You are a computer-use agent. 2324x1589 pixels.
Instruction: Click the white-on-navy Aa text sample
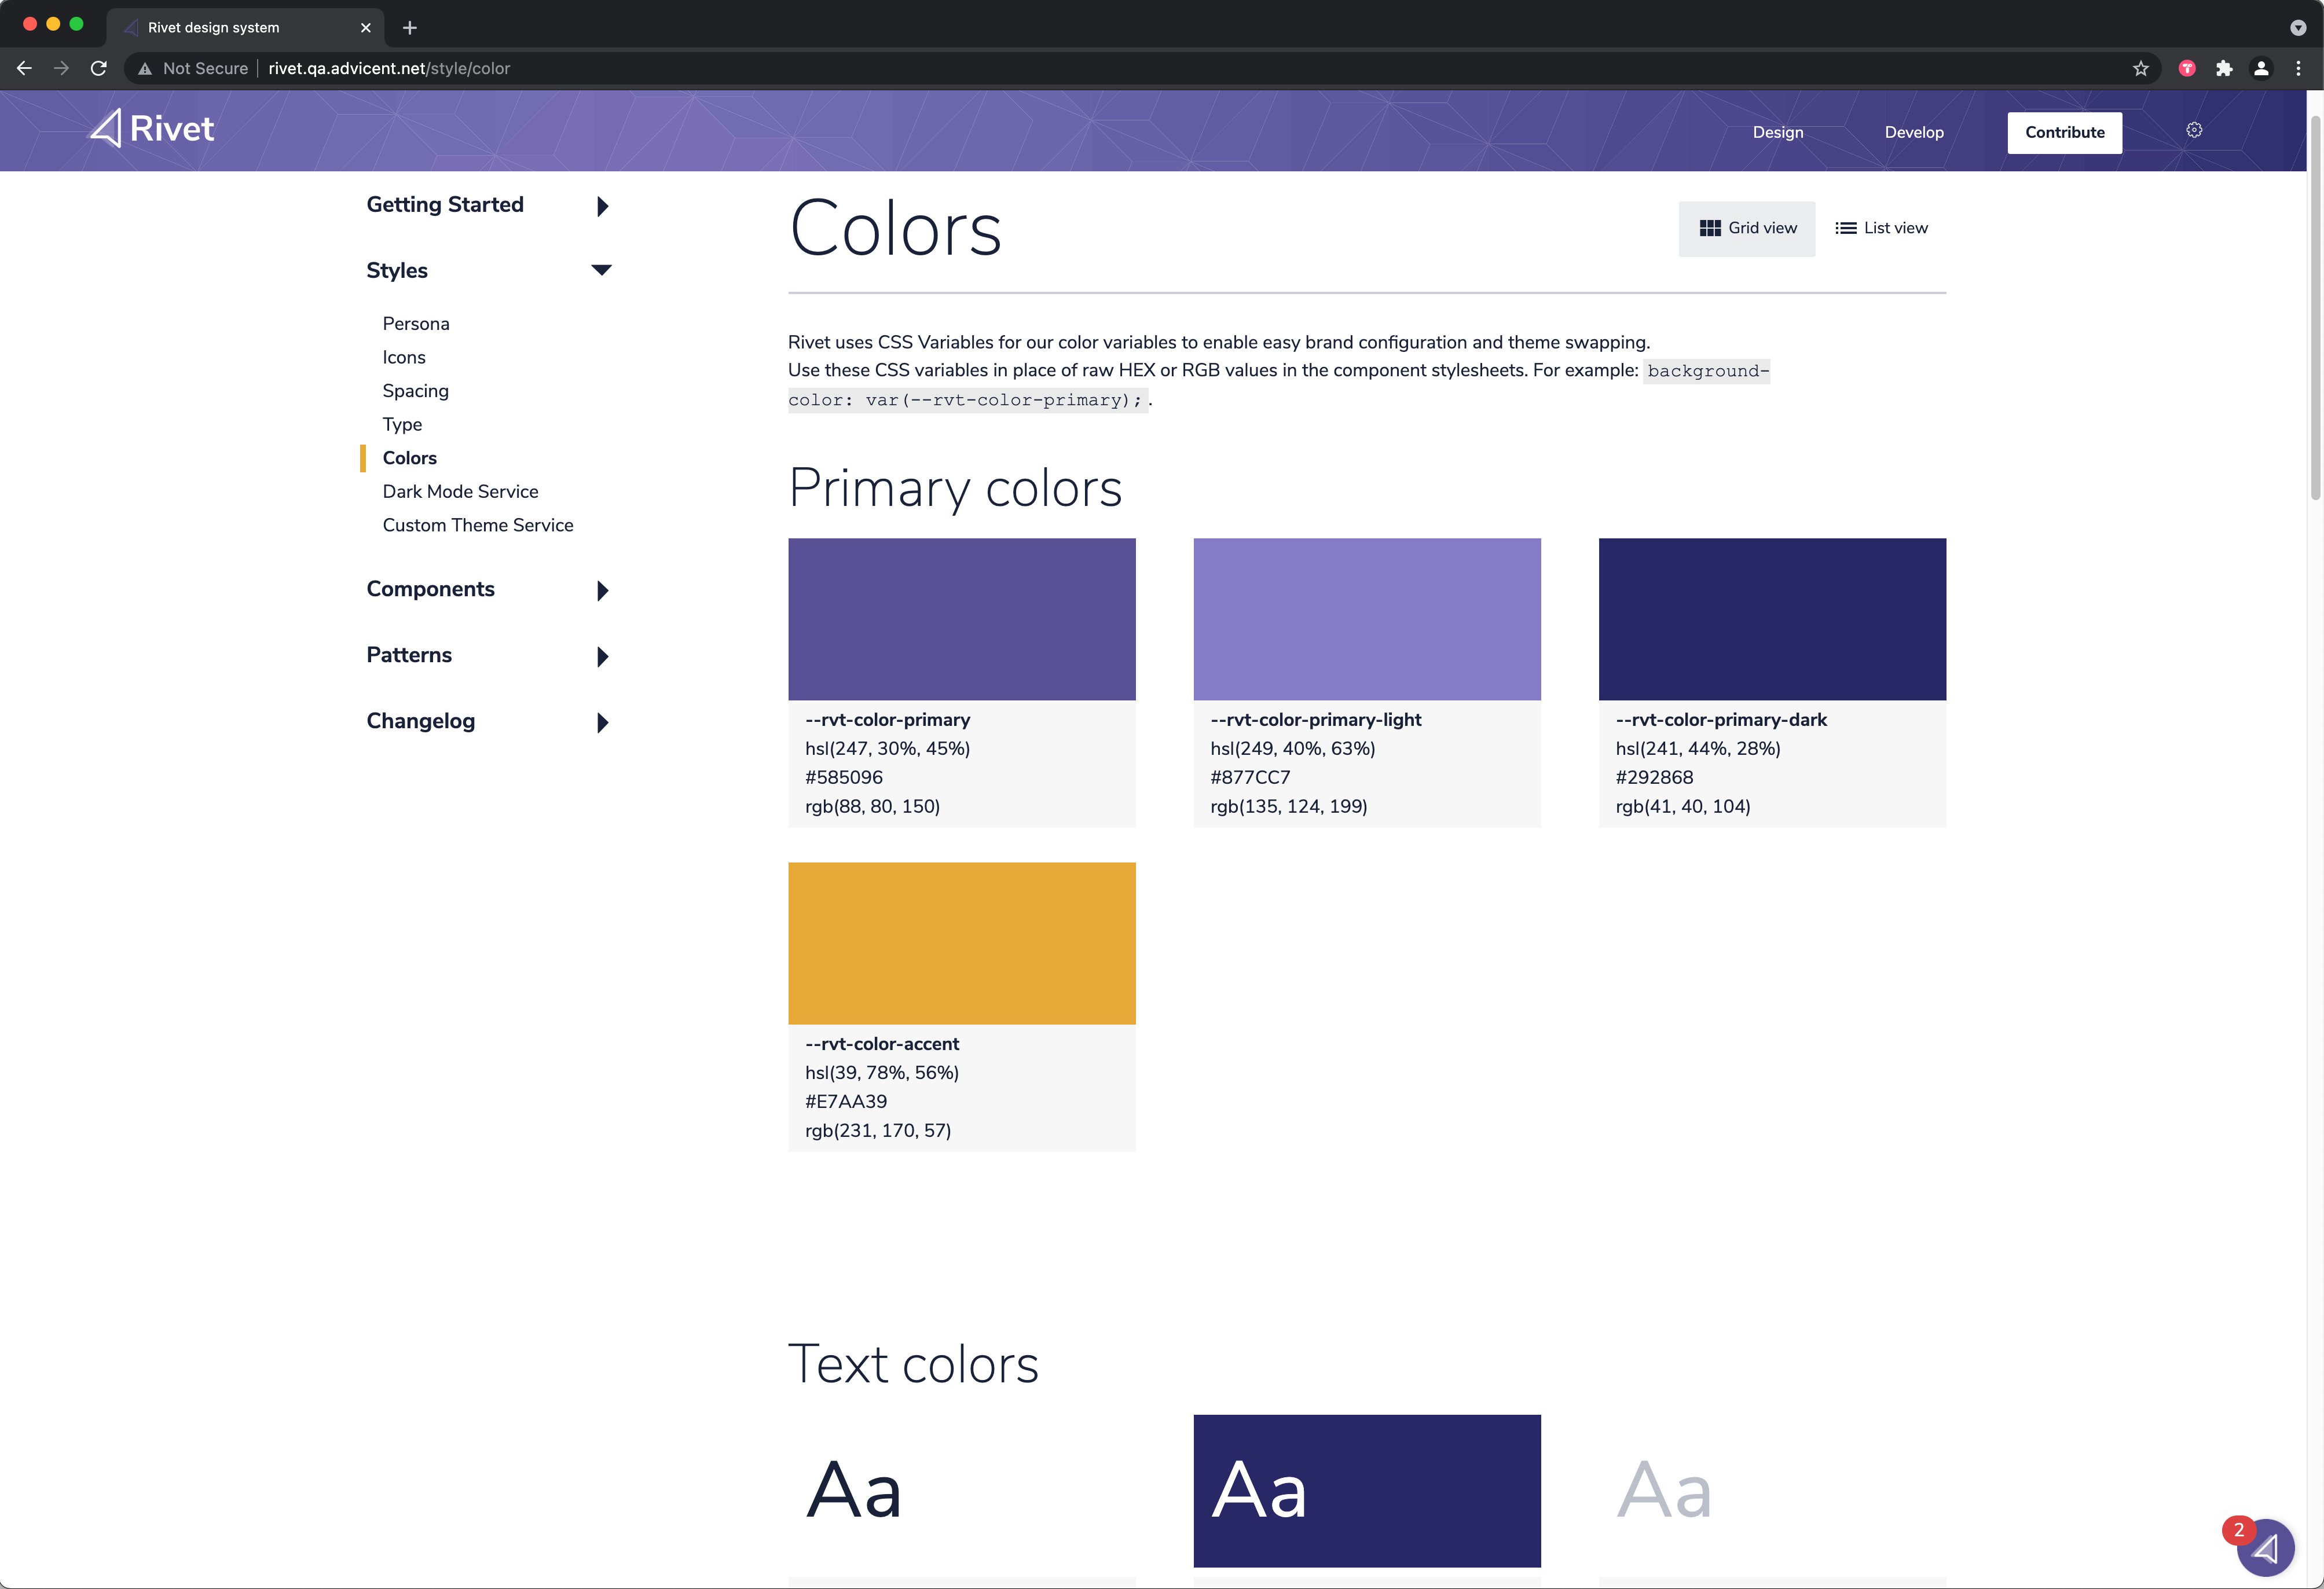coord(1367,1490)
